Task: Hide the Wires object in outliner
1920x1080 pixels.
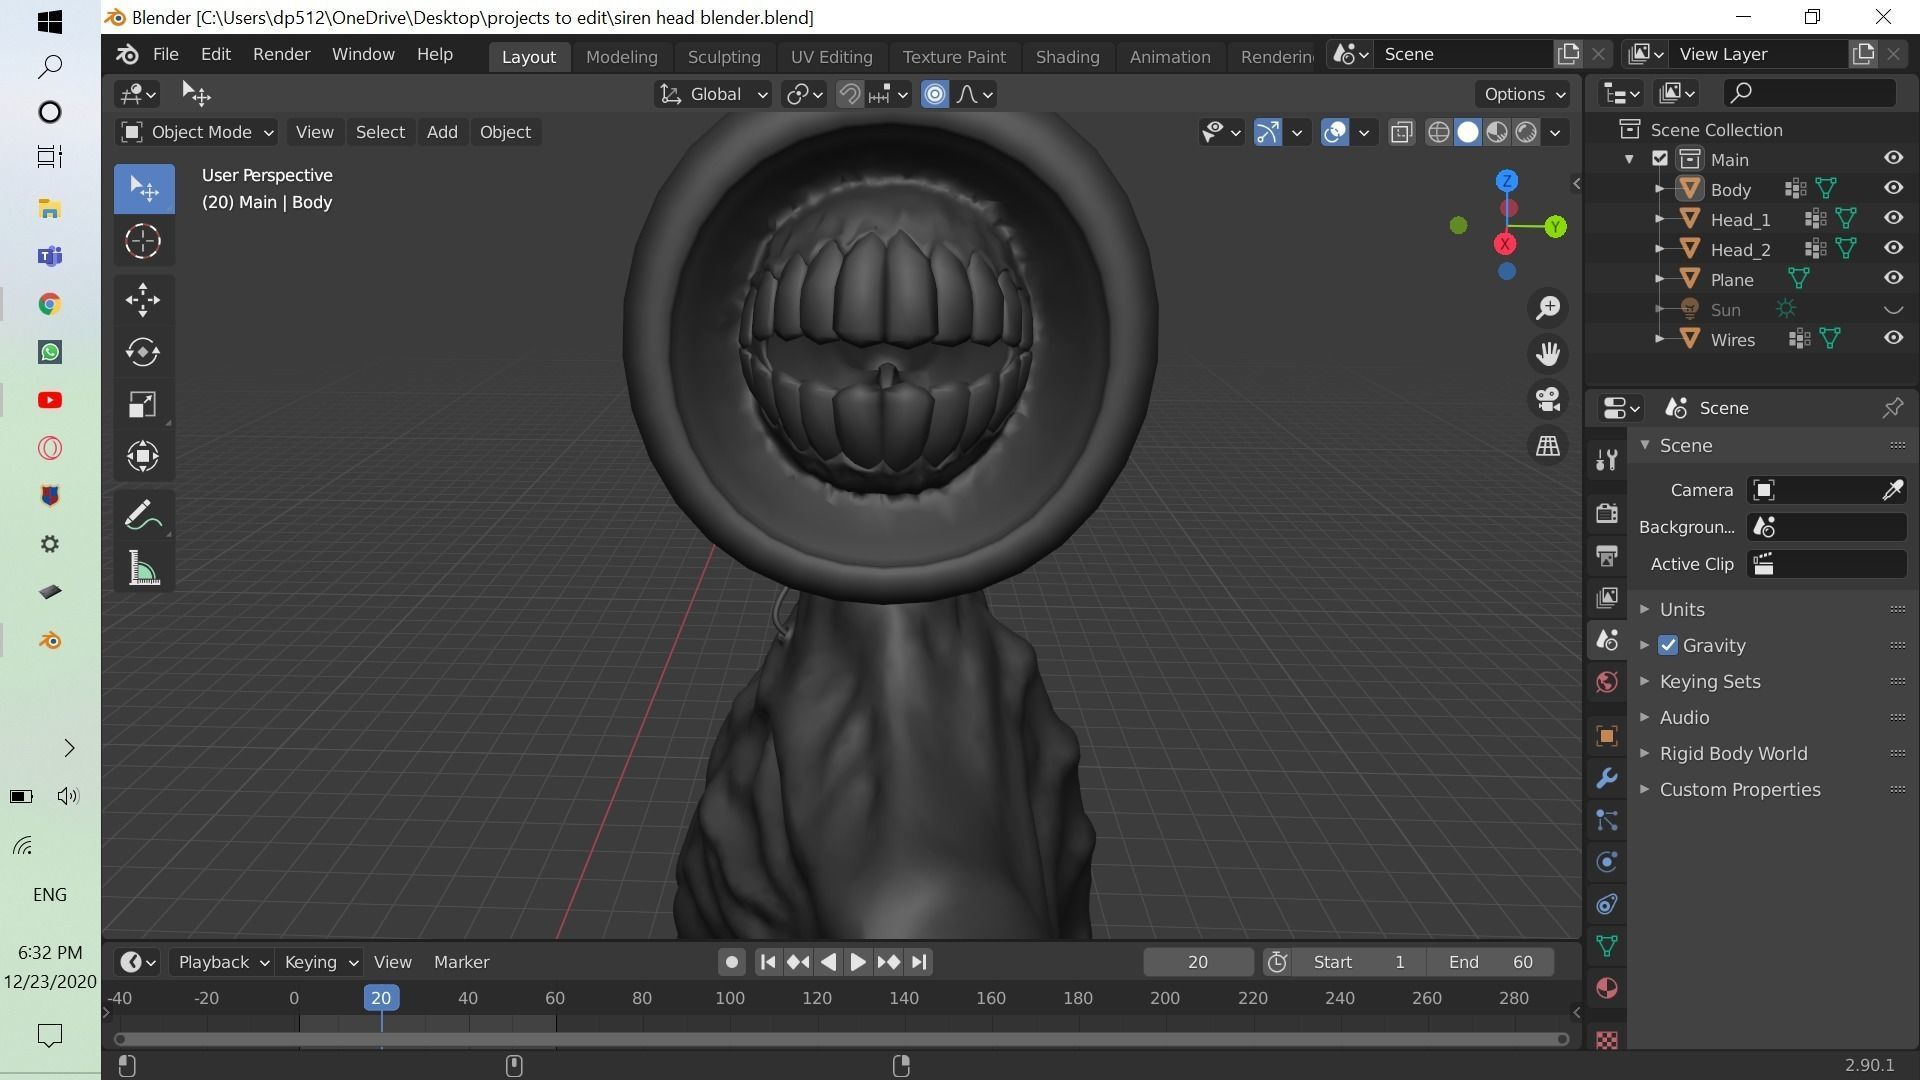Action: (x=1893, y=338)
